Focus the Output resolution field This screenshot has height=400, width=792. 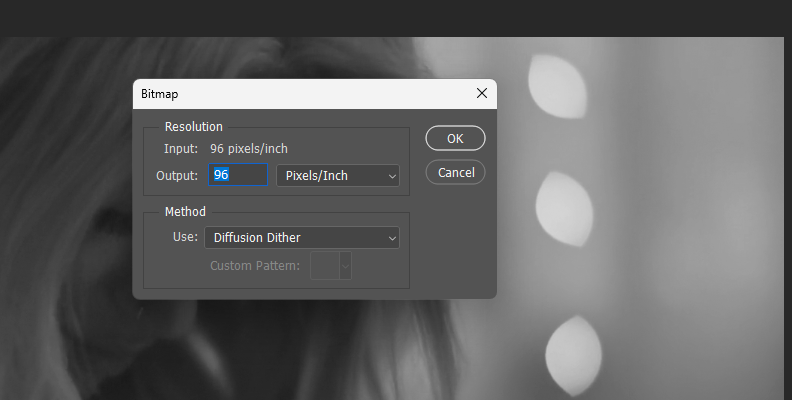tap(238, 175)
